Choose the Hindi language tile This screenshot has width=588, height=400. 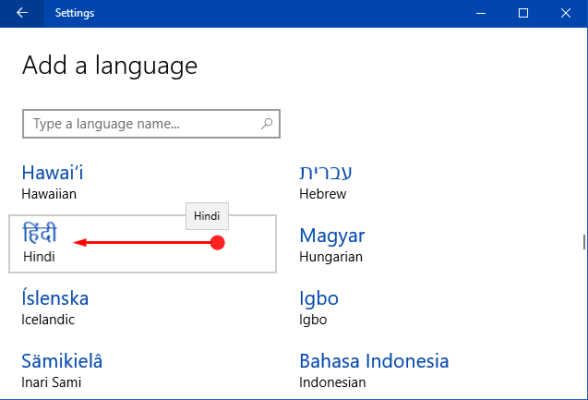click(x=142, y=244)
